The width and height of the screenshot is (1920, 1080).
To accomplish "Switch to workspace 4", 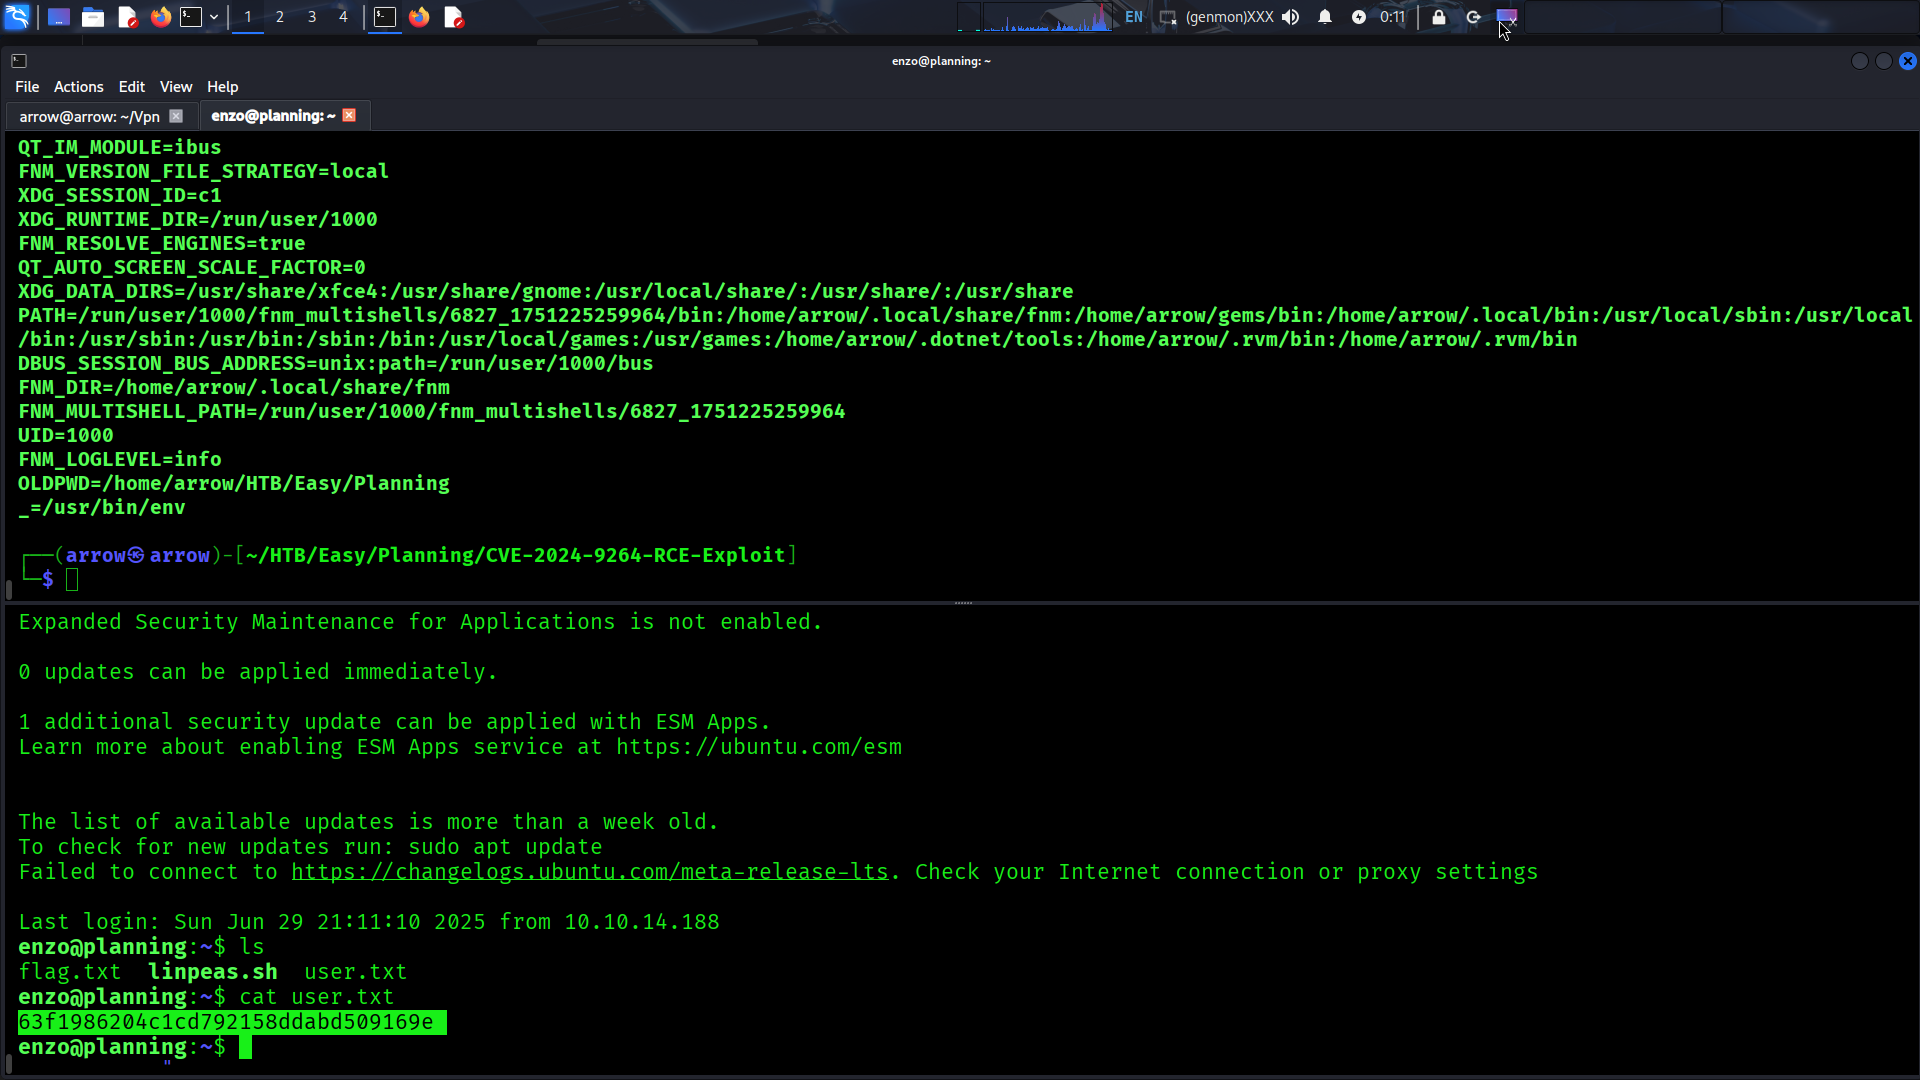I will [x=343, y=17].
